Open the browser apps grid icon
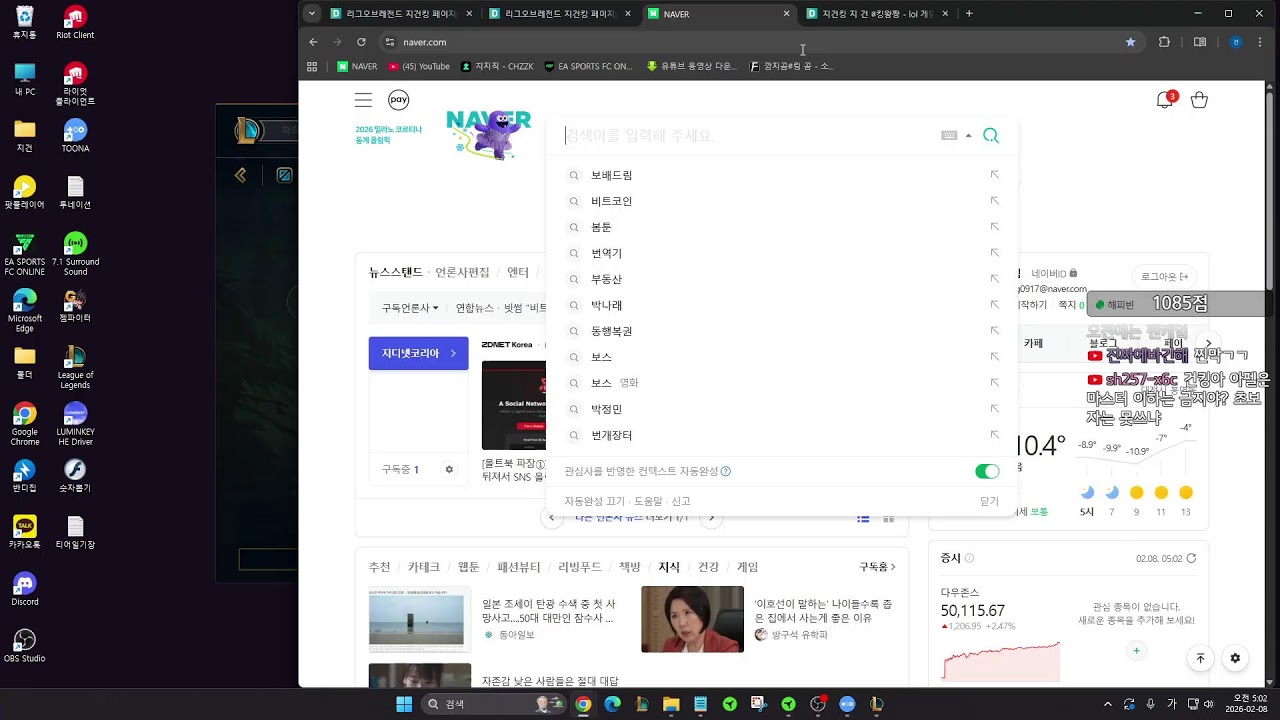Image resolution: width=1280 pixels, height=720 pixels. (312, 67)
